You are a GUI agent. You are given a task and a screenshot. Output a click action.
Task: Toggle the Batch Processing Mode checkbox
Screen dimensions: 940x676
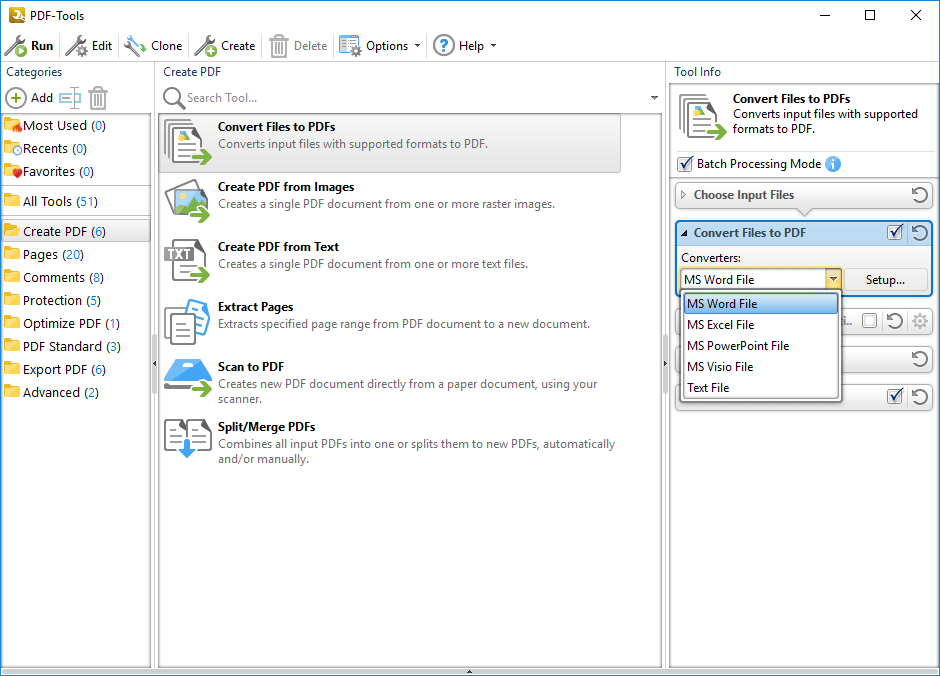tap(685, 164)
